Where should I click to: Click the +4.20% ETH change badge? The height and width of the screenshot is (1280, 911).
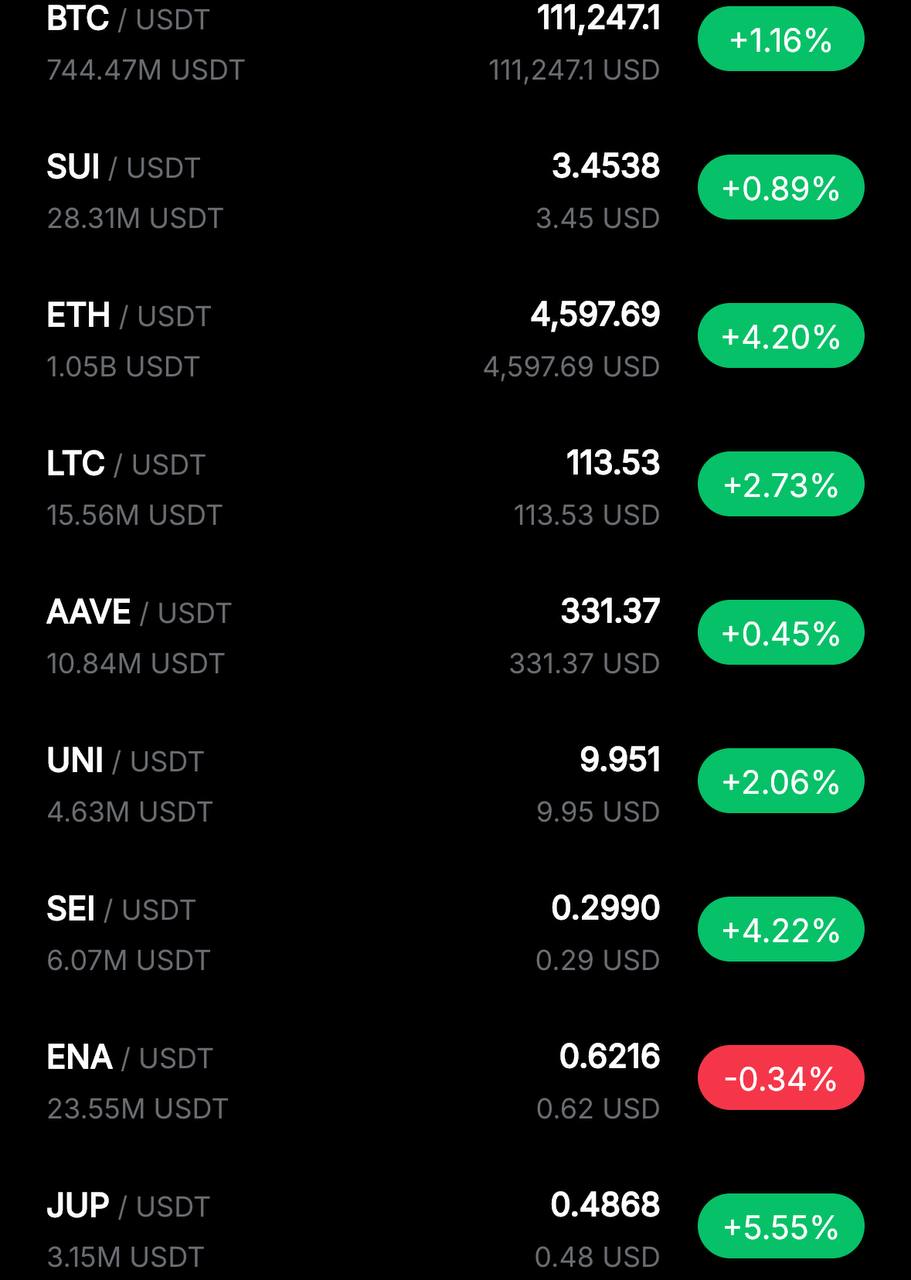780,336
